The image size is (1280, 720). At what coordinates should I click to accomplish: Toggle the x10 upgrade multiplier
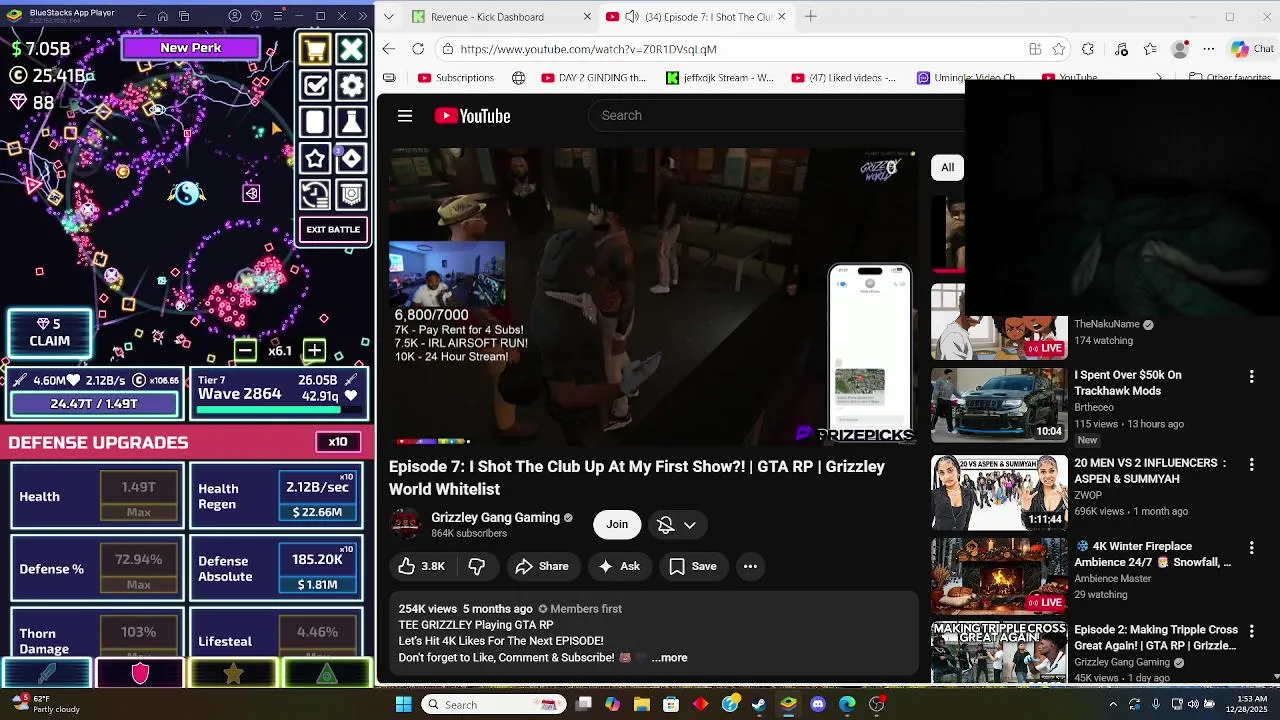(338, 442)
